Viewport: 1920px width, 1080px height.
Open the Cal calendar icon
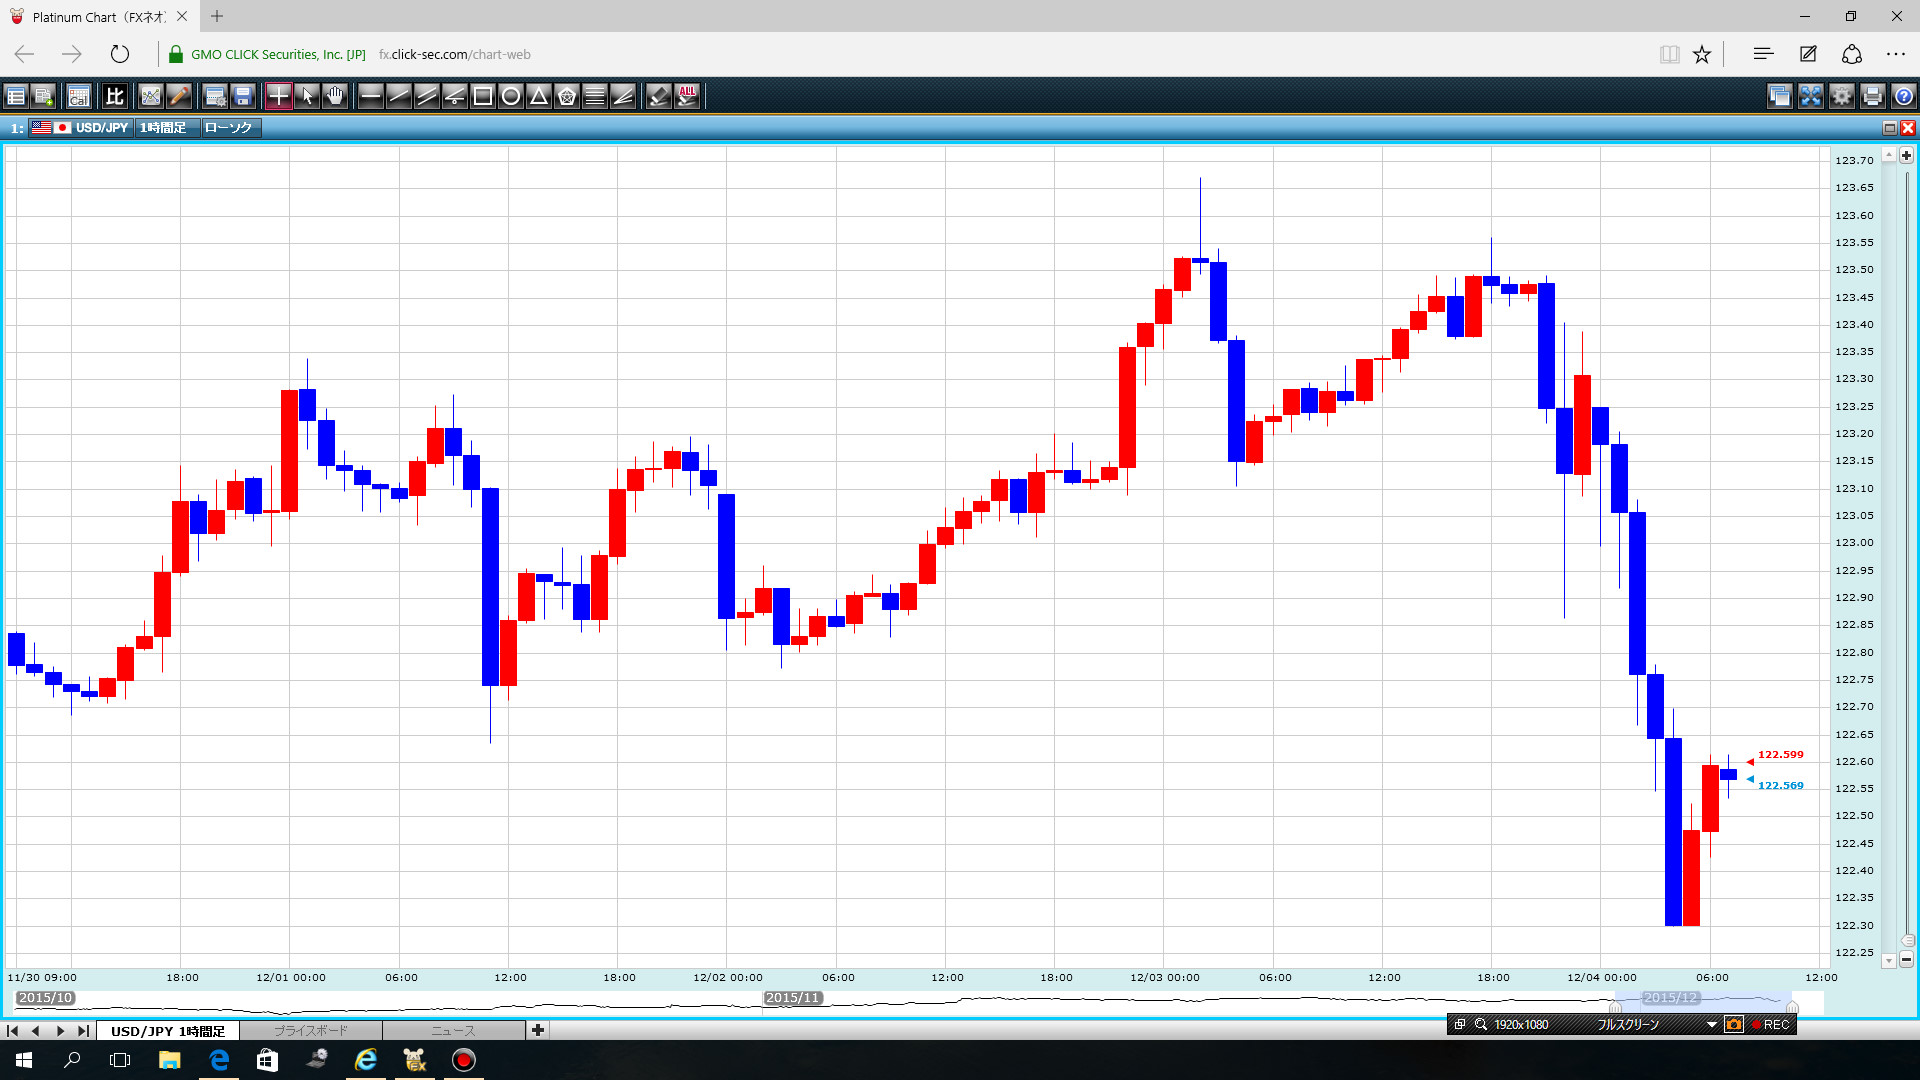tap(78, 96)
